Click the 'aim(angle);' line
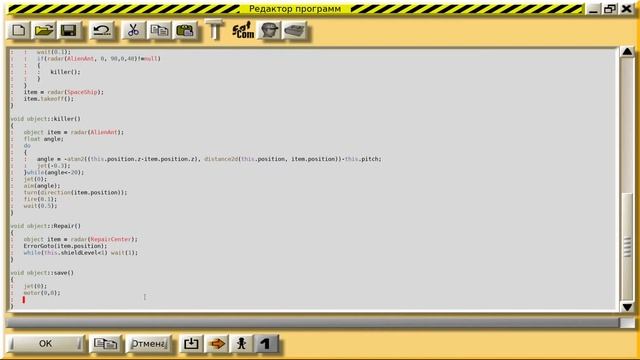 [x=42, y=186]
